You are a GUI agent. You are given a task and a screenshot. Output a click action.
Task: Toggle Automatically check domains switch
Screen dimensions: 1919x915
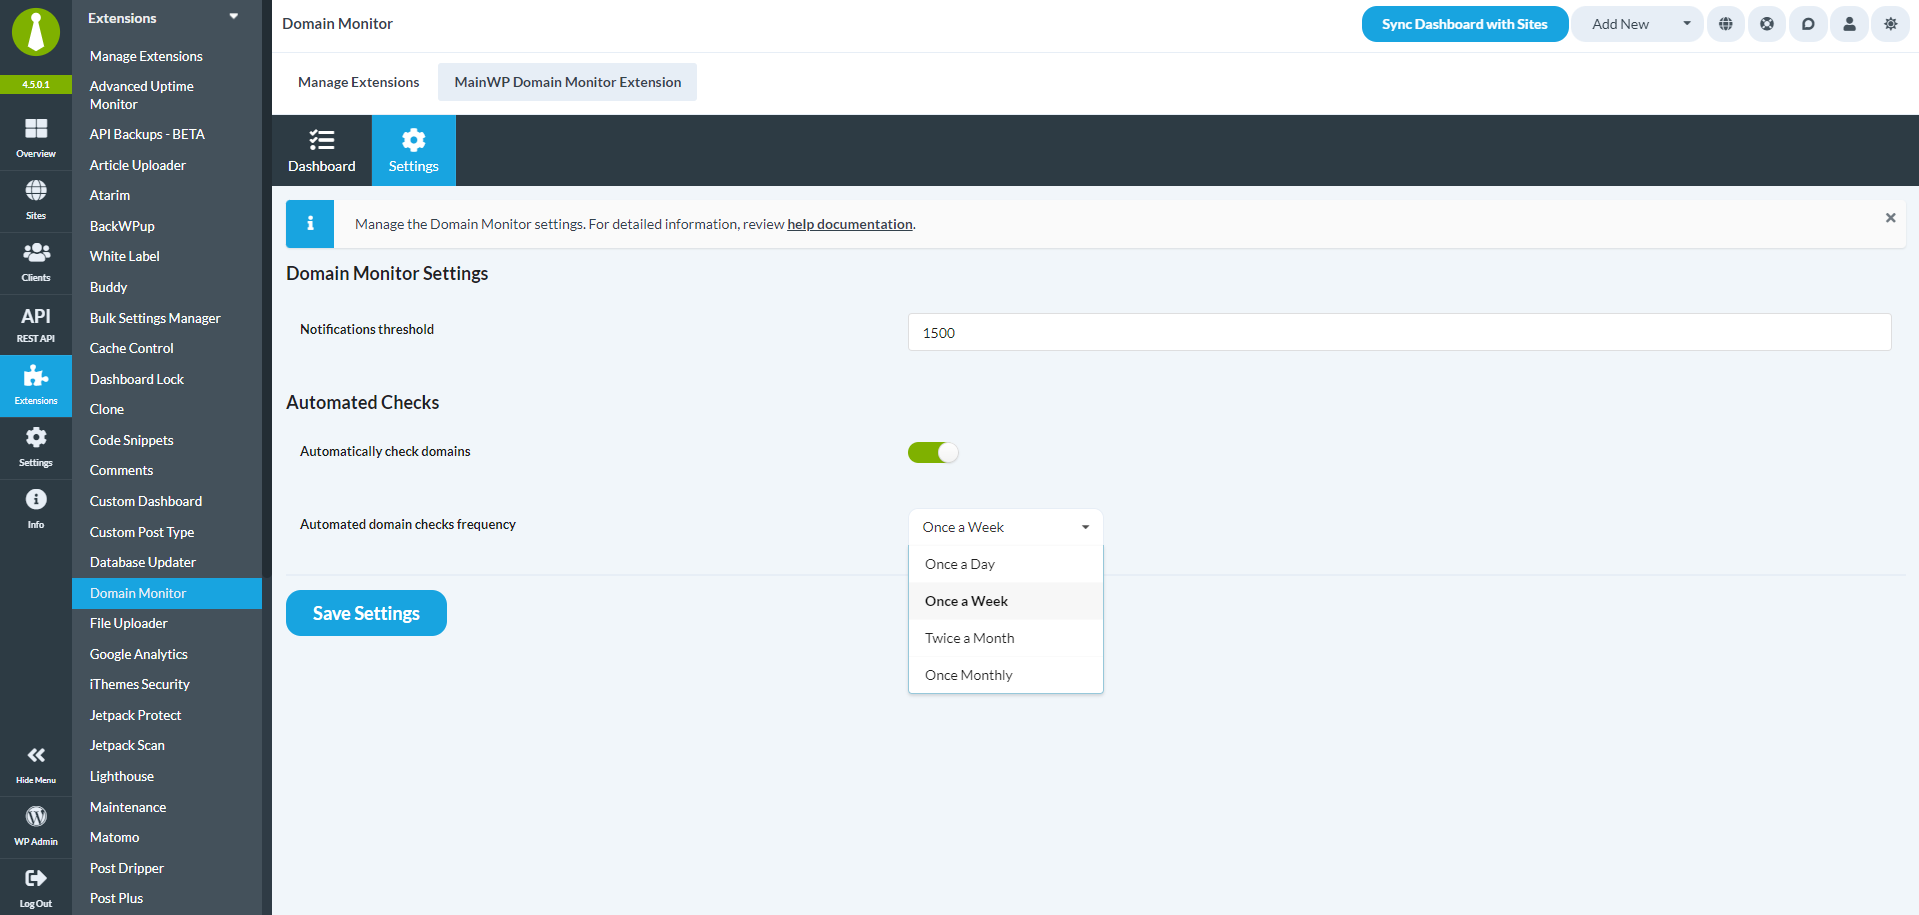click(x=933, y=453)
